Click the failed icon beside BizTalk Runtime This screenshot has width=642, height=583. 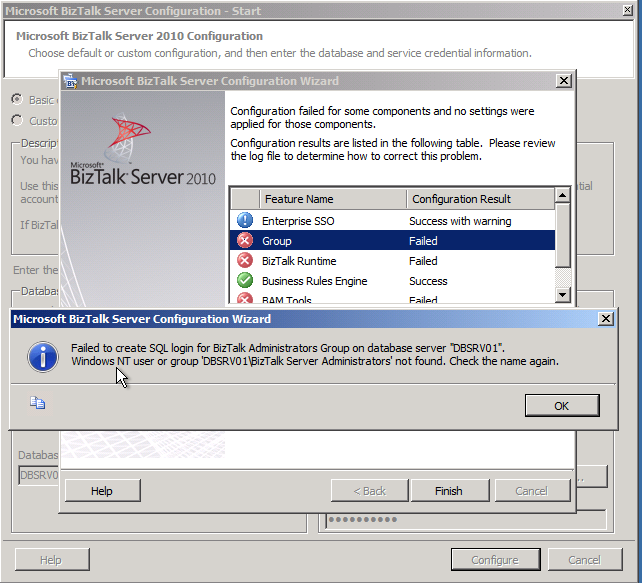pyautogui.click(x=245, y=260)
